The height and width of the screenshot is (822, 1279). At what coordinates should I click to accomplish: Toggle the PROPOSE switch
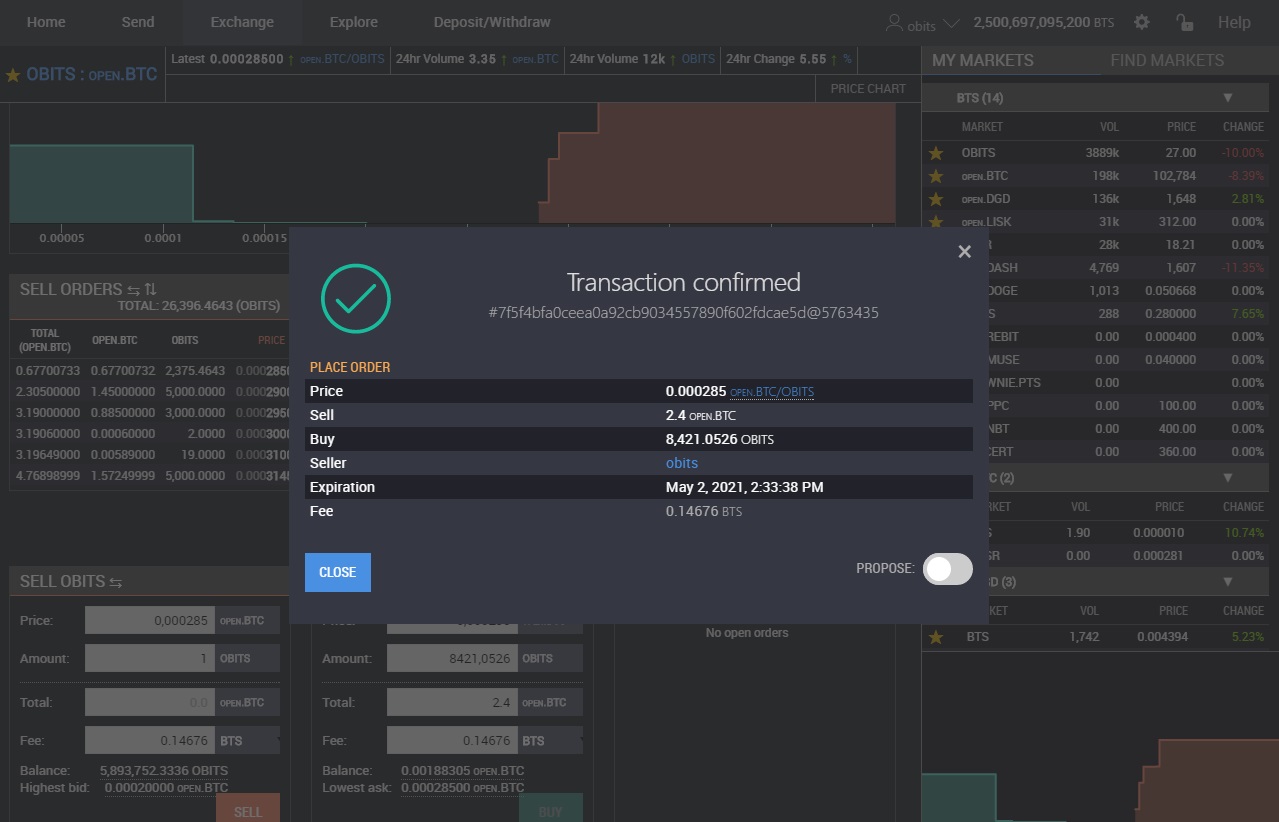coord(947,569)
